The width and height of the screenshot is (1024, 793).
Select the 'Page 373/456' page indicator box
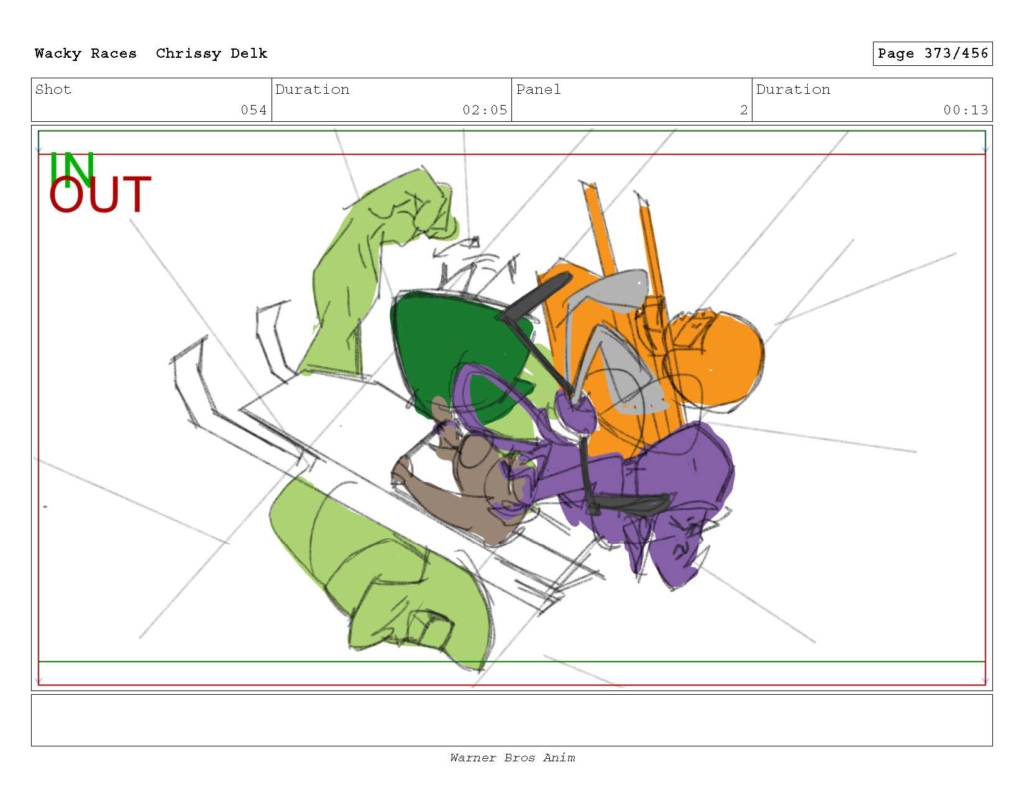pyautogui.click(x=933, y=54)
